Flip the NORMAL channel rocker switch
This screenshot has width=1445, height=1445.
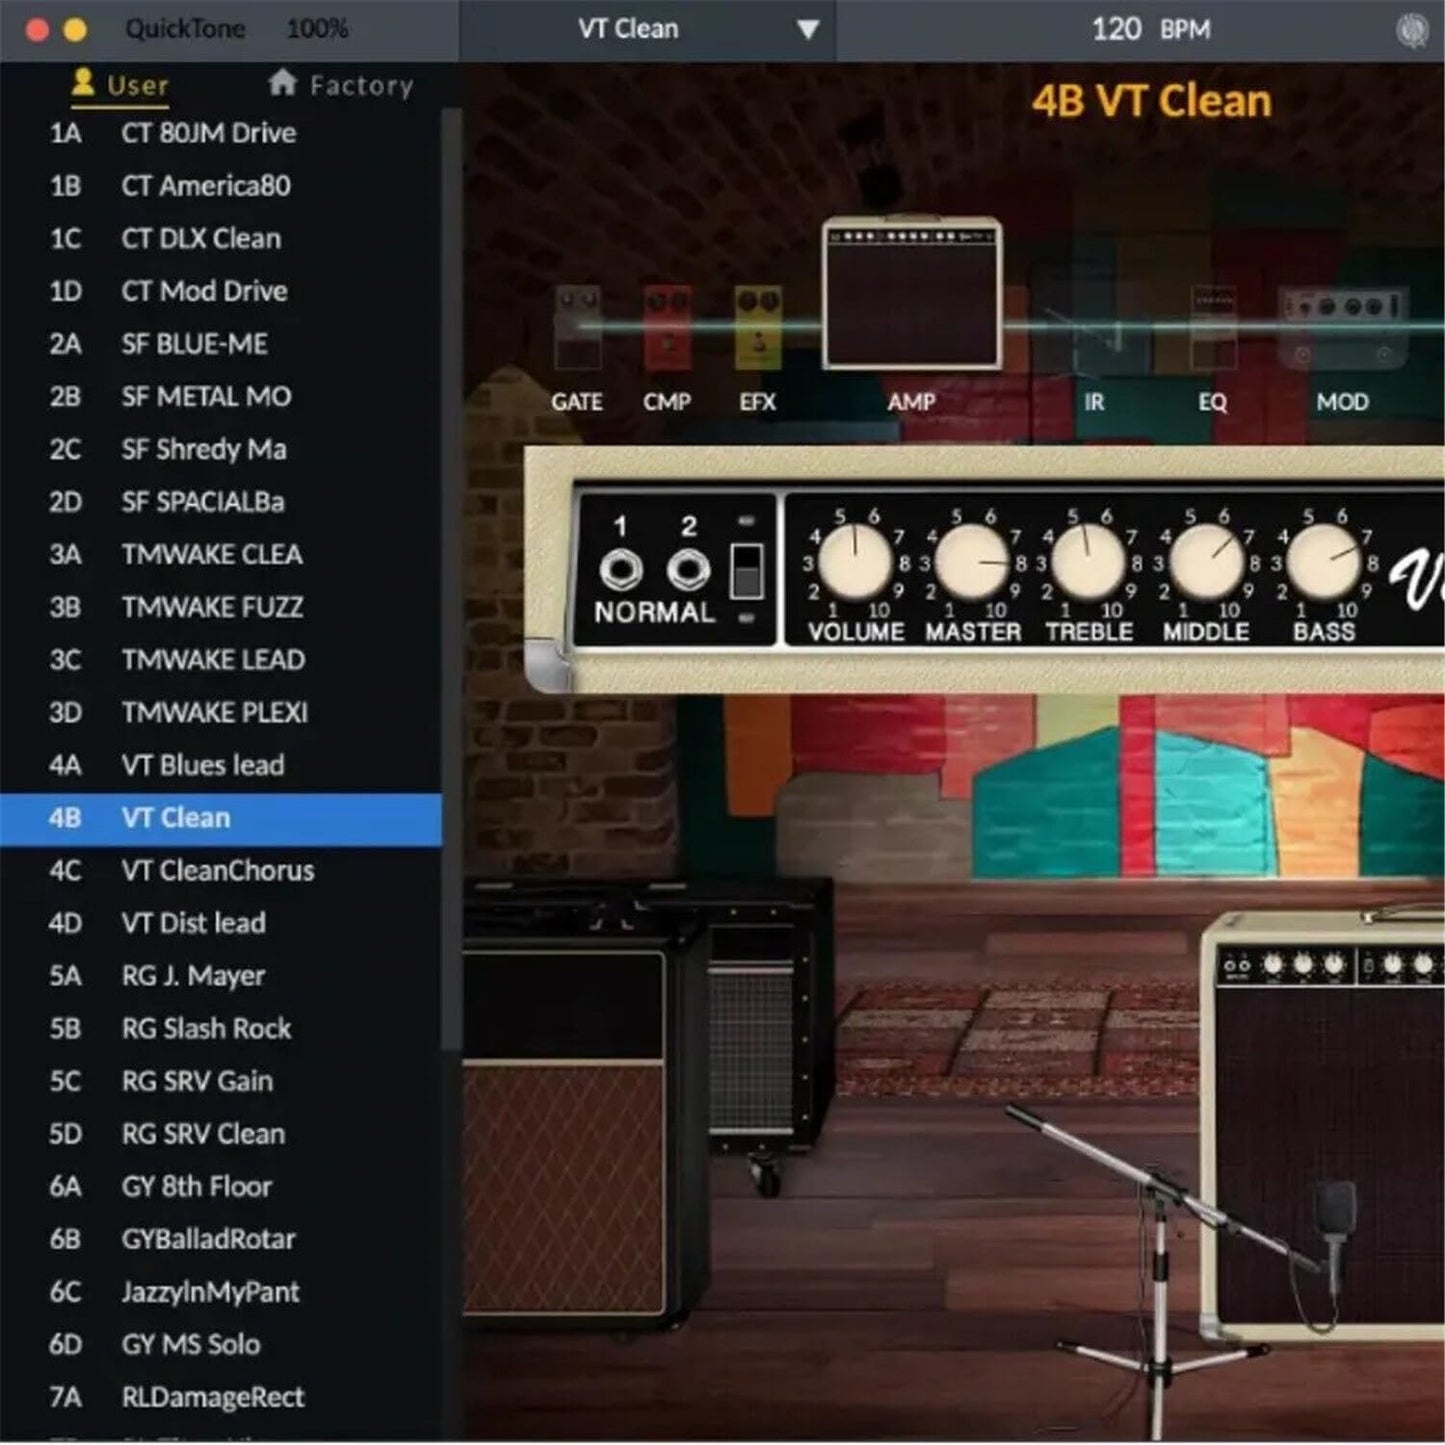pyautogui.click(x=746, y=571)
